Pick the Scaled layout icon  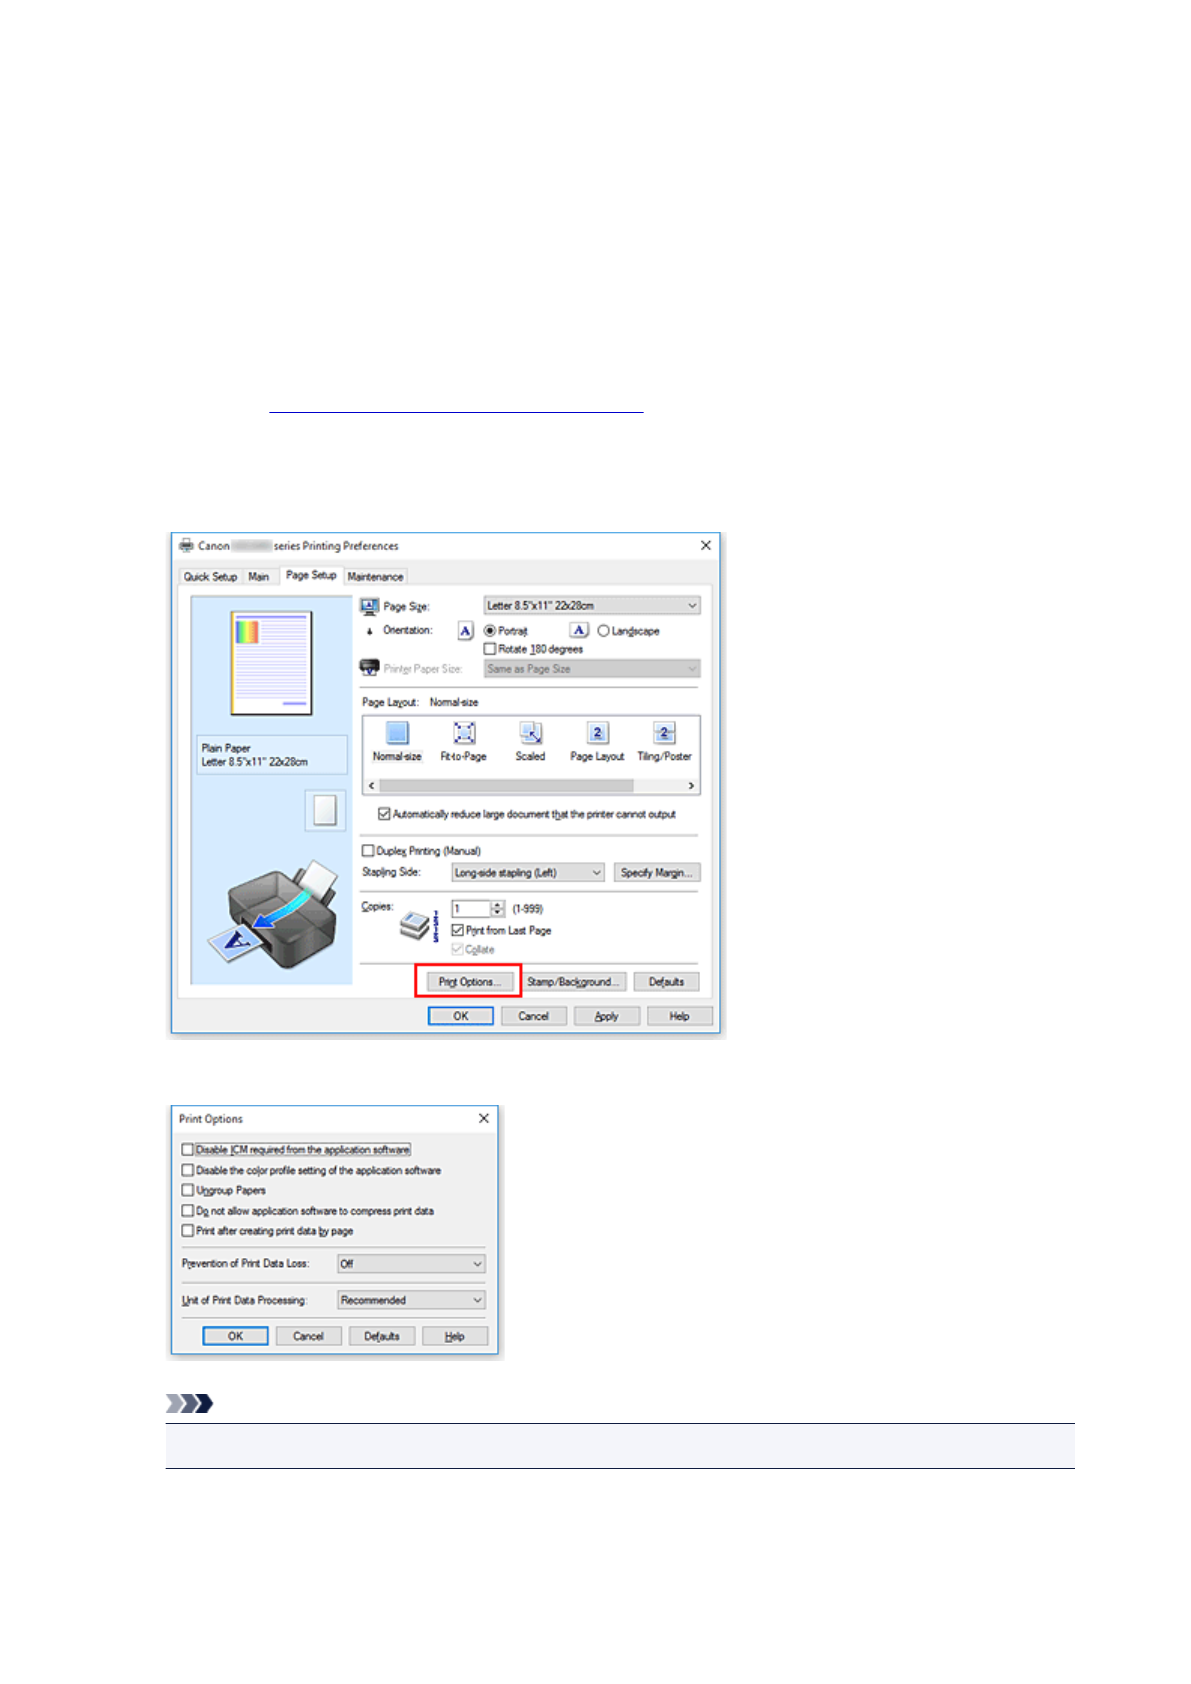point(530,734)
